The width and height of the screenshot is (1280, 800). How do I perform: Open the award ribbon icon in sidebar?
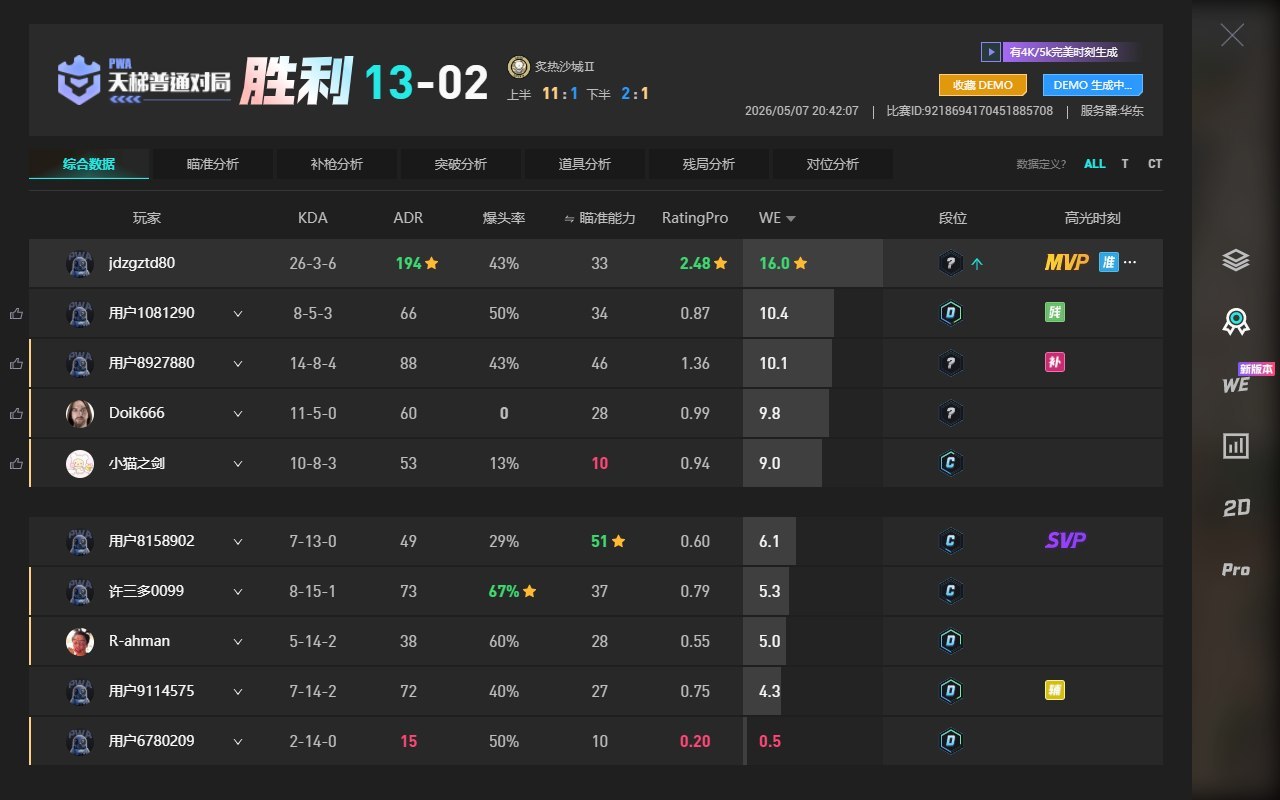click(1236, 321)
